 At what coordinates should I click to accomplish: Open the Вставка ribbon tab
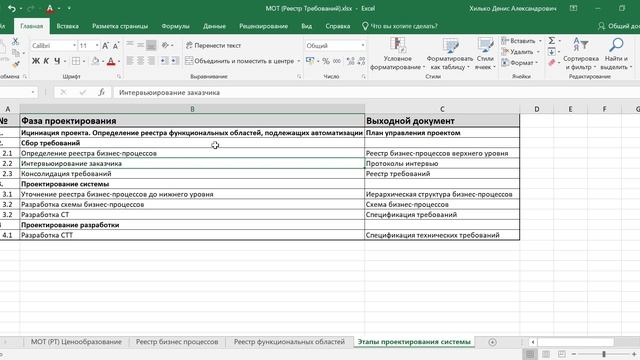click(67, 26)
